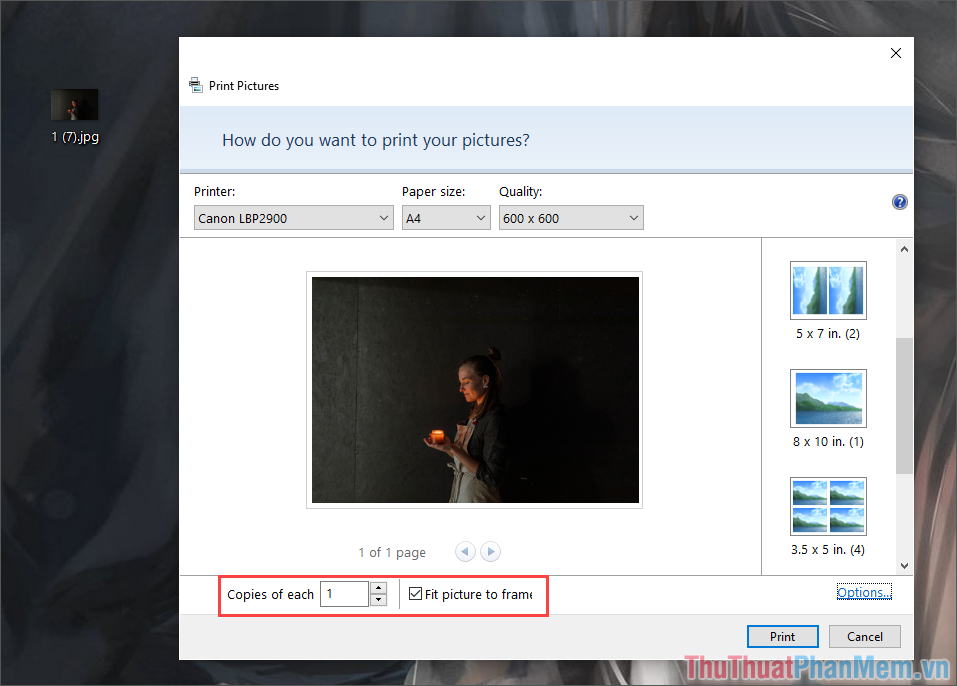Image resolution: width=957 pixels, height=686 pixels.
Task: Click the Print Pictures printer icon
Action: [195, 85]
